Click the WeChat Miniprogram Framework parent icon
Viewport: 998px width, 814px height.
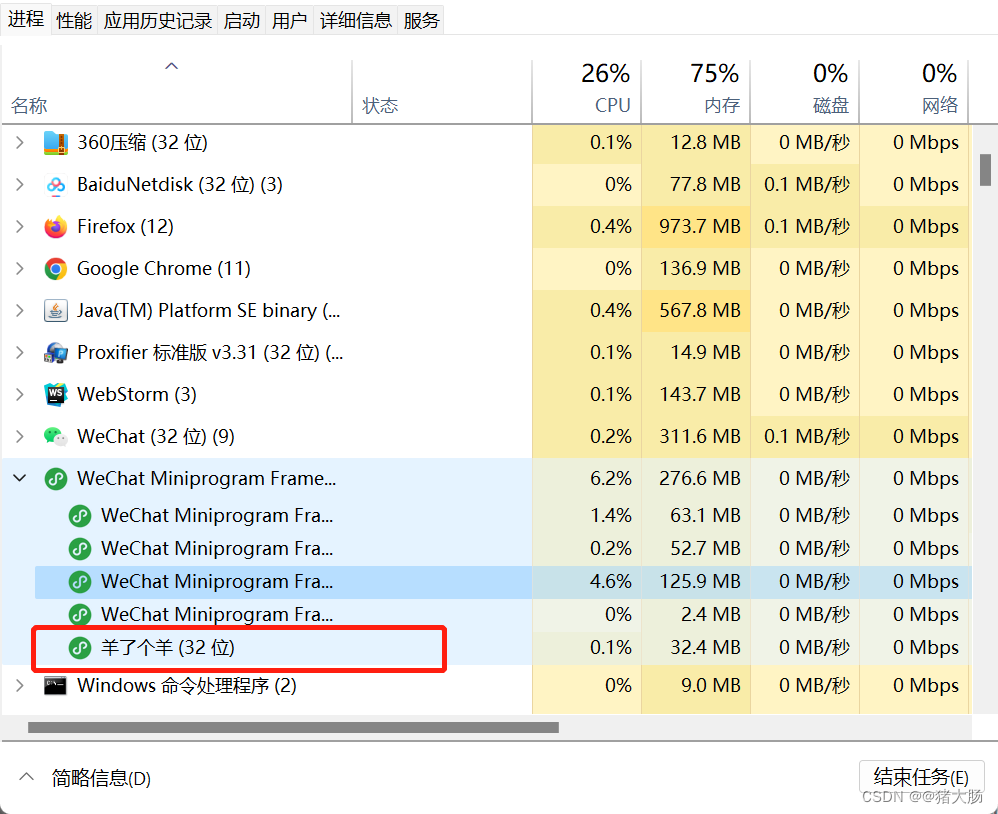tap(55, 479)
